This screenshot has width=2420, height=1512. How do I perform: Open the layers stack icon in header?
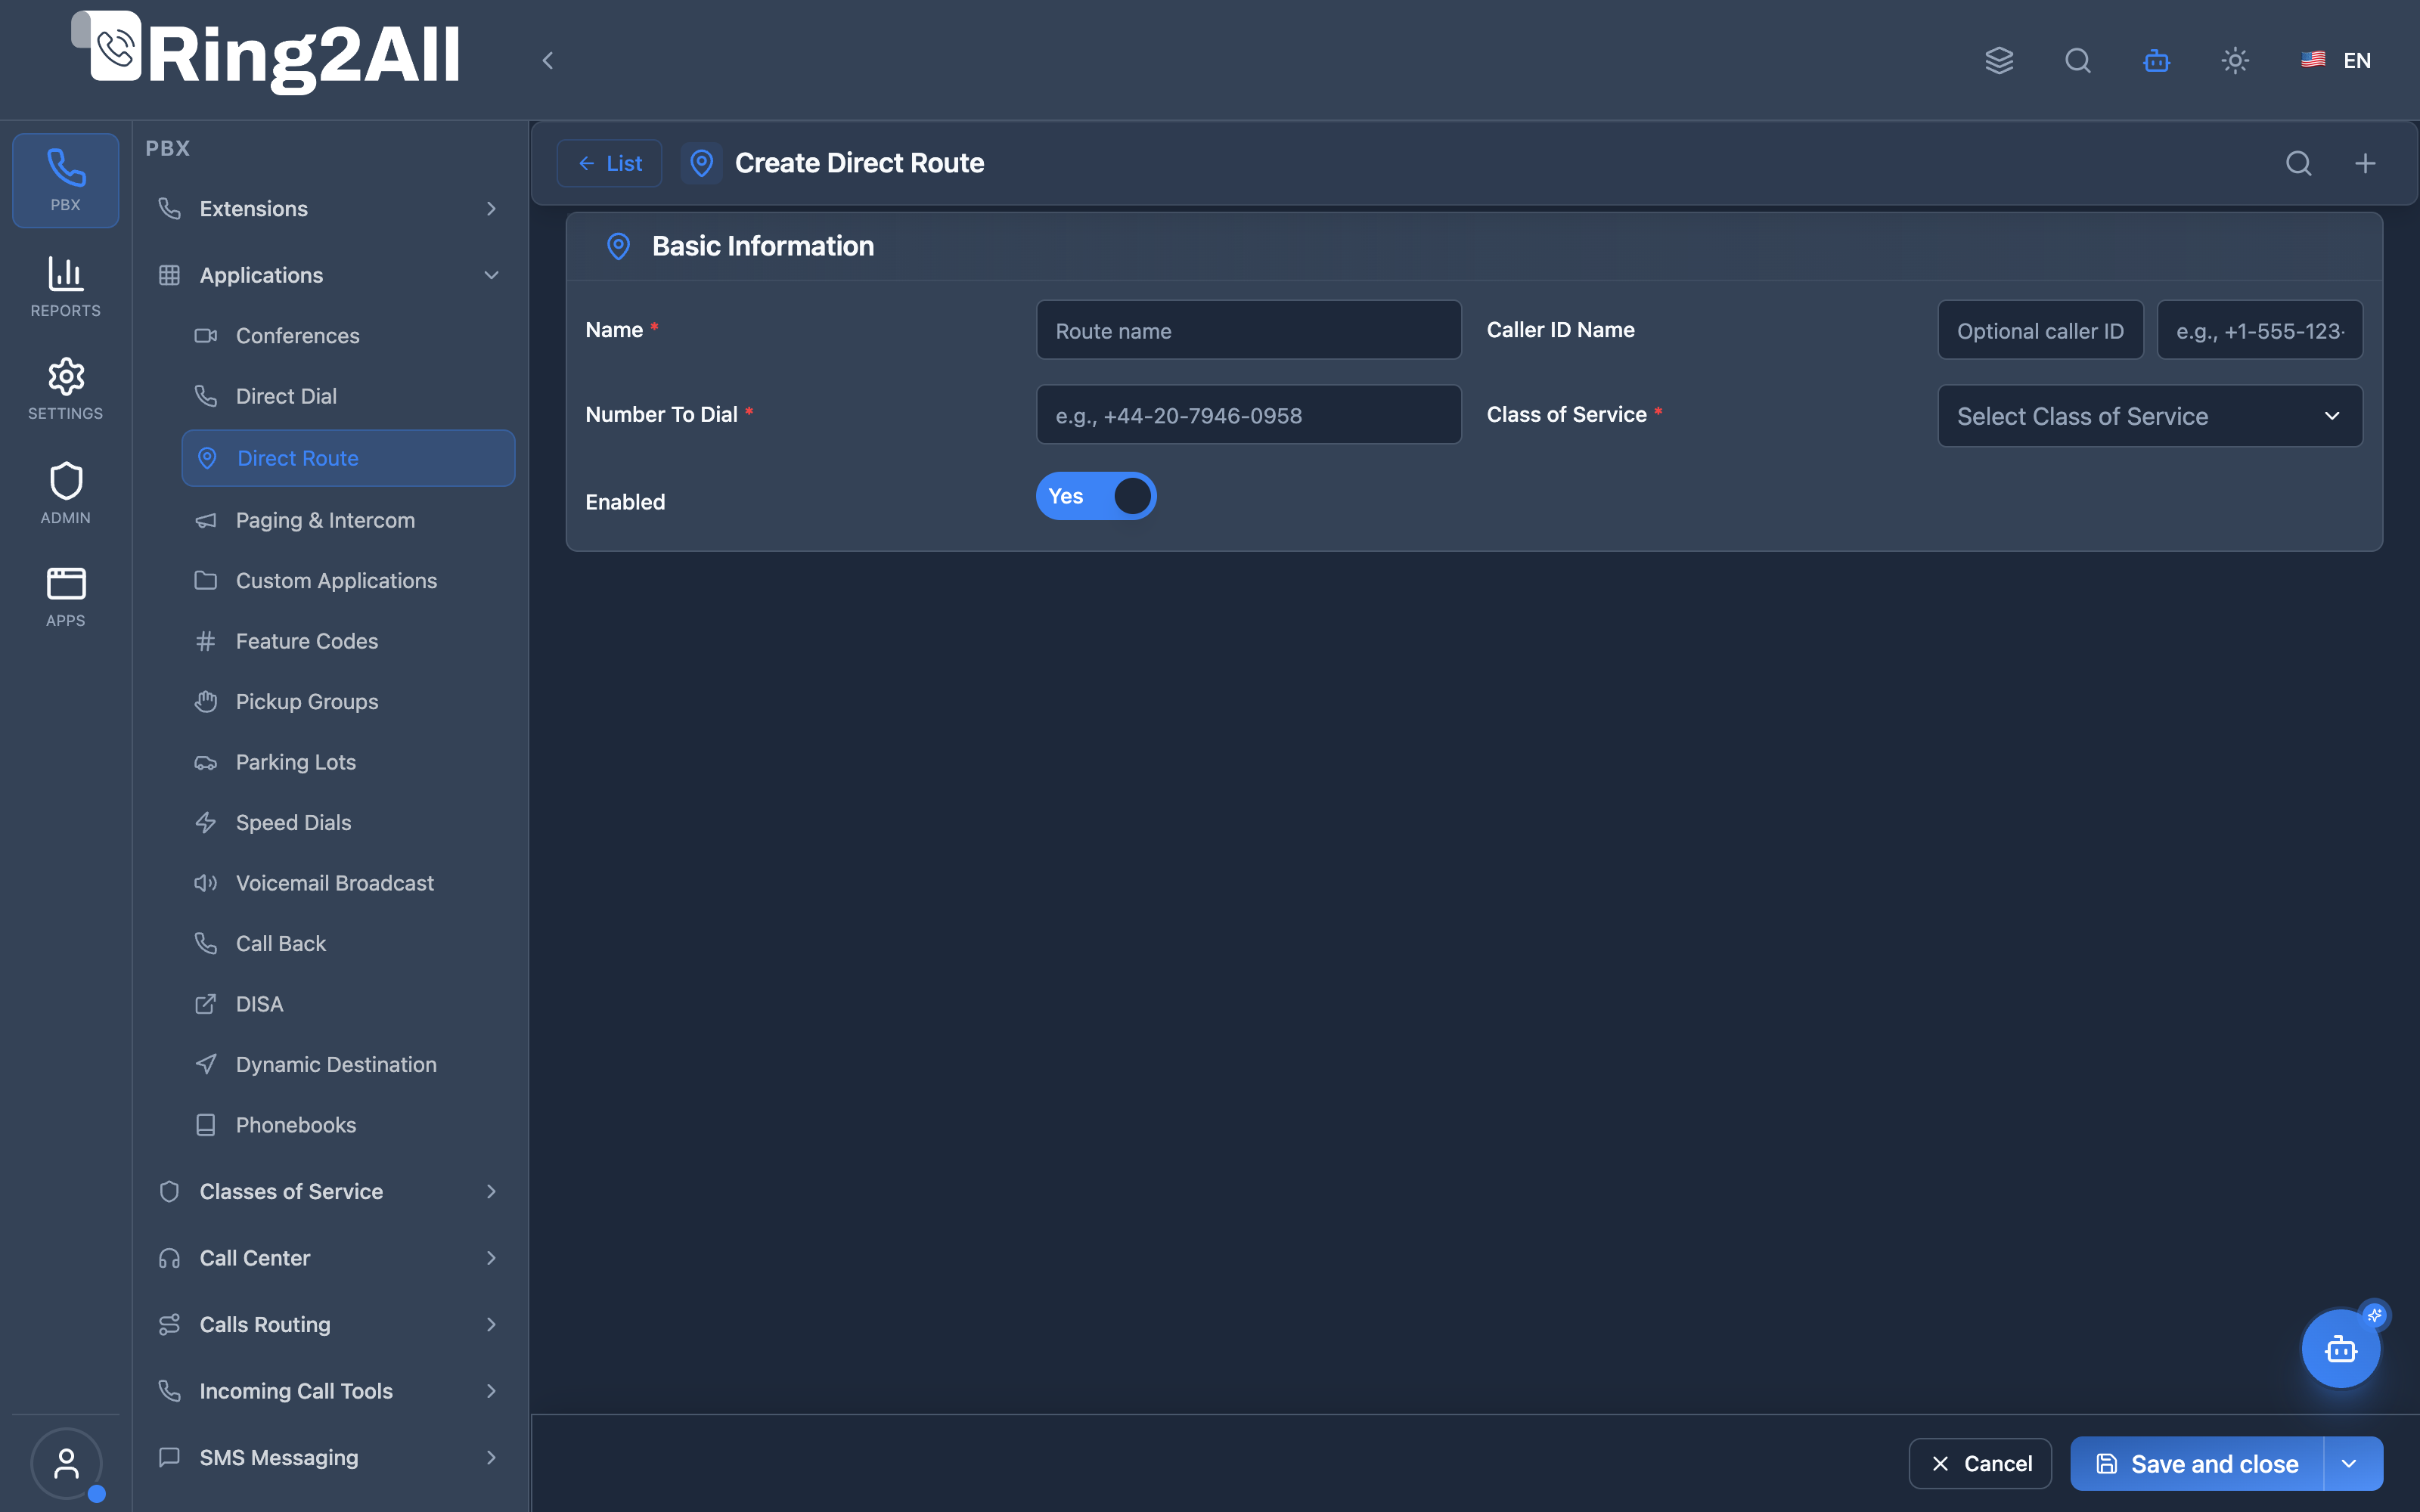1999,61
